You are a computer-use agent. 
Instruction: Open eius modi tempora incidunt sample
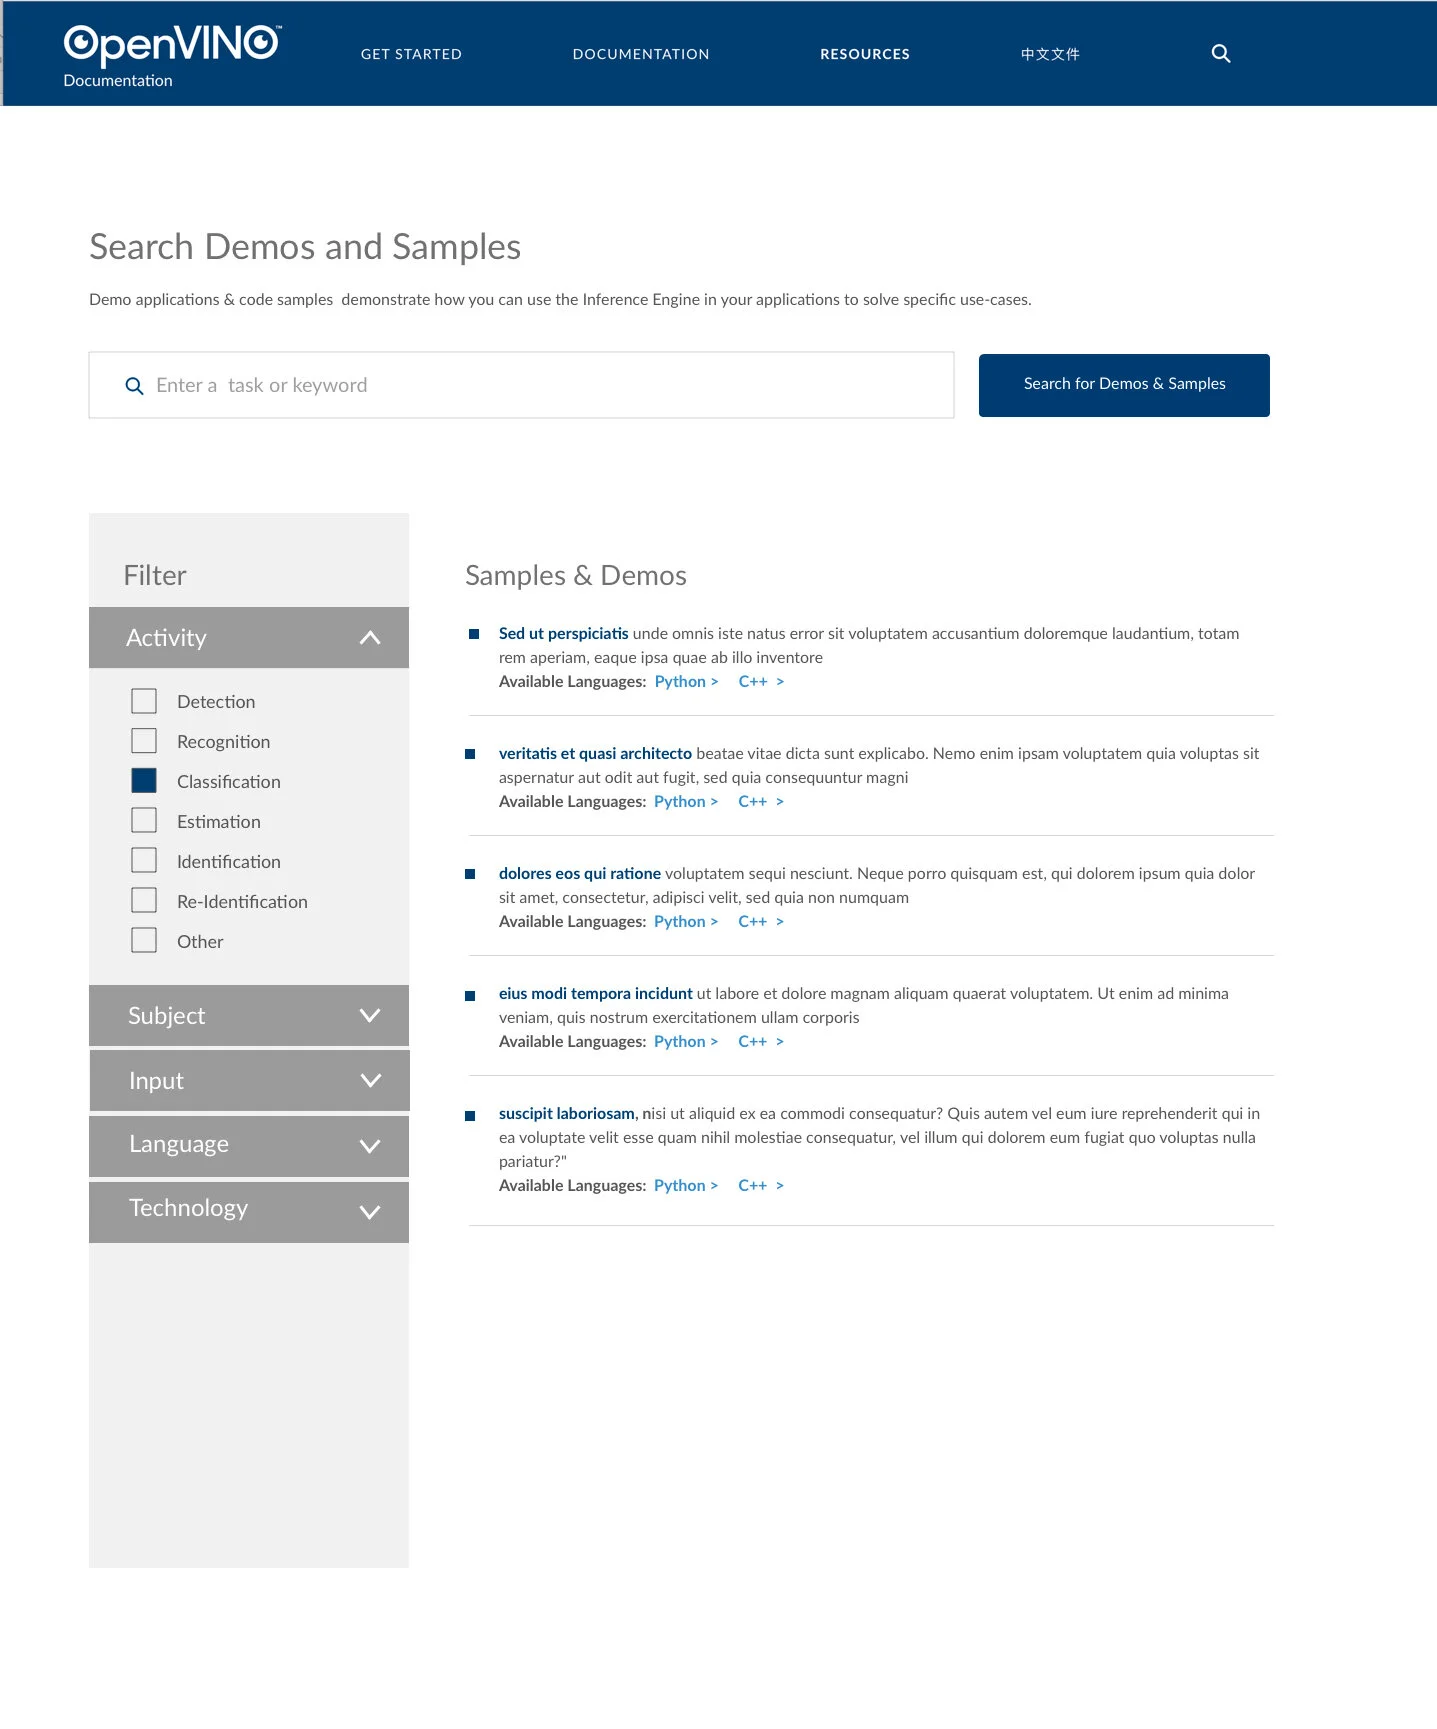pos(595,994)
